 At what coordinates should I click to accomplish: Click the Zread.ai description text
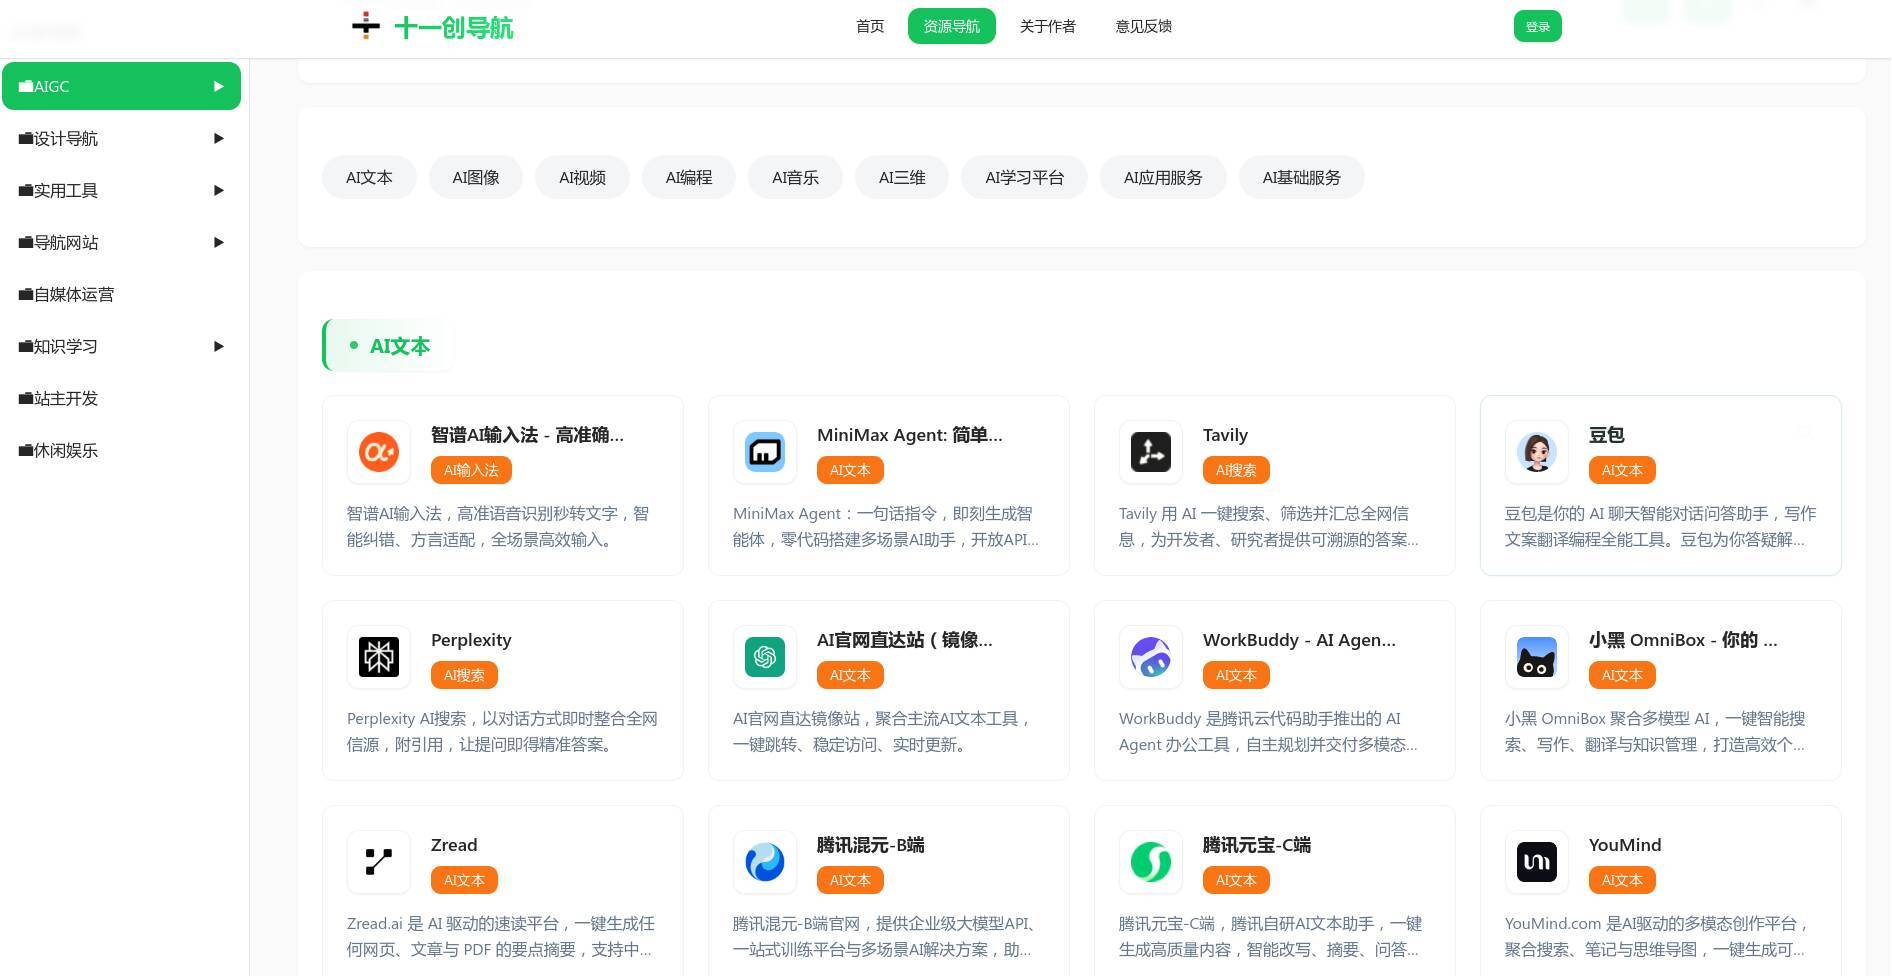point(501,937)
